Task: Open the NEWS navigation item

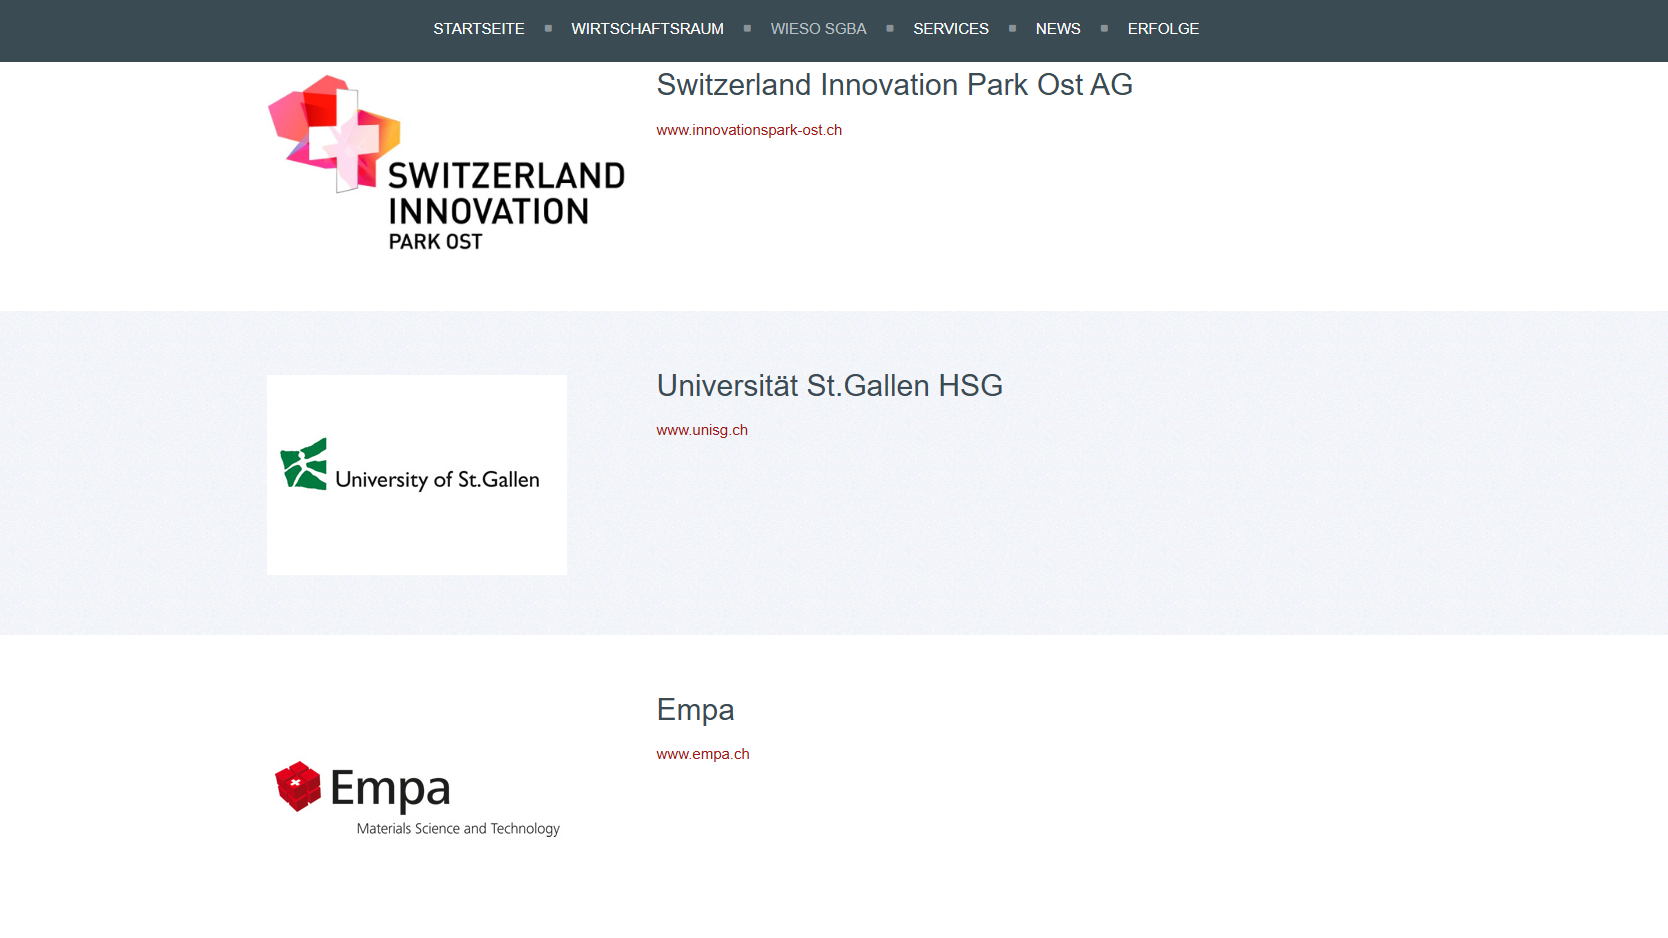Action: pos(1058,29)
